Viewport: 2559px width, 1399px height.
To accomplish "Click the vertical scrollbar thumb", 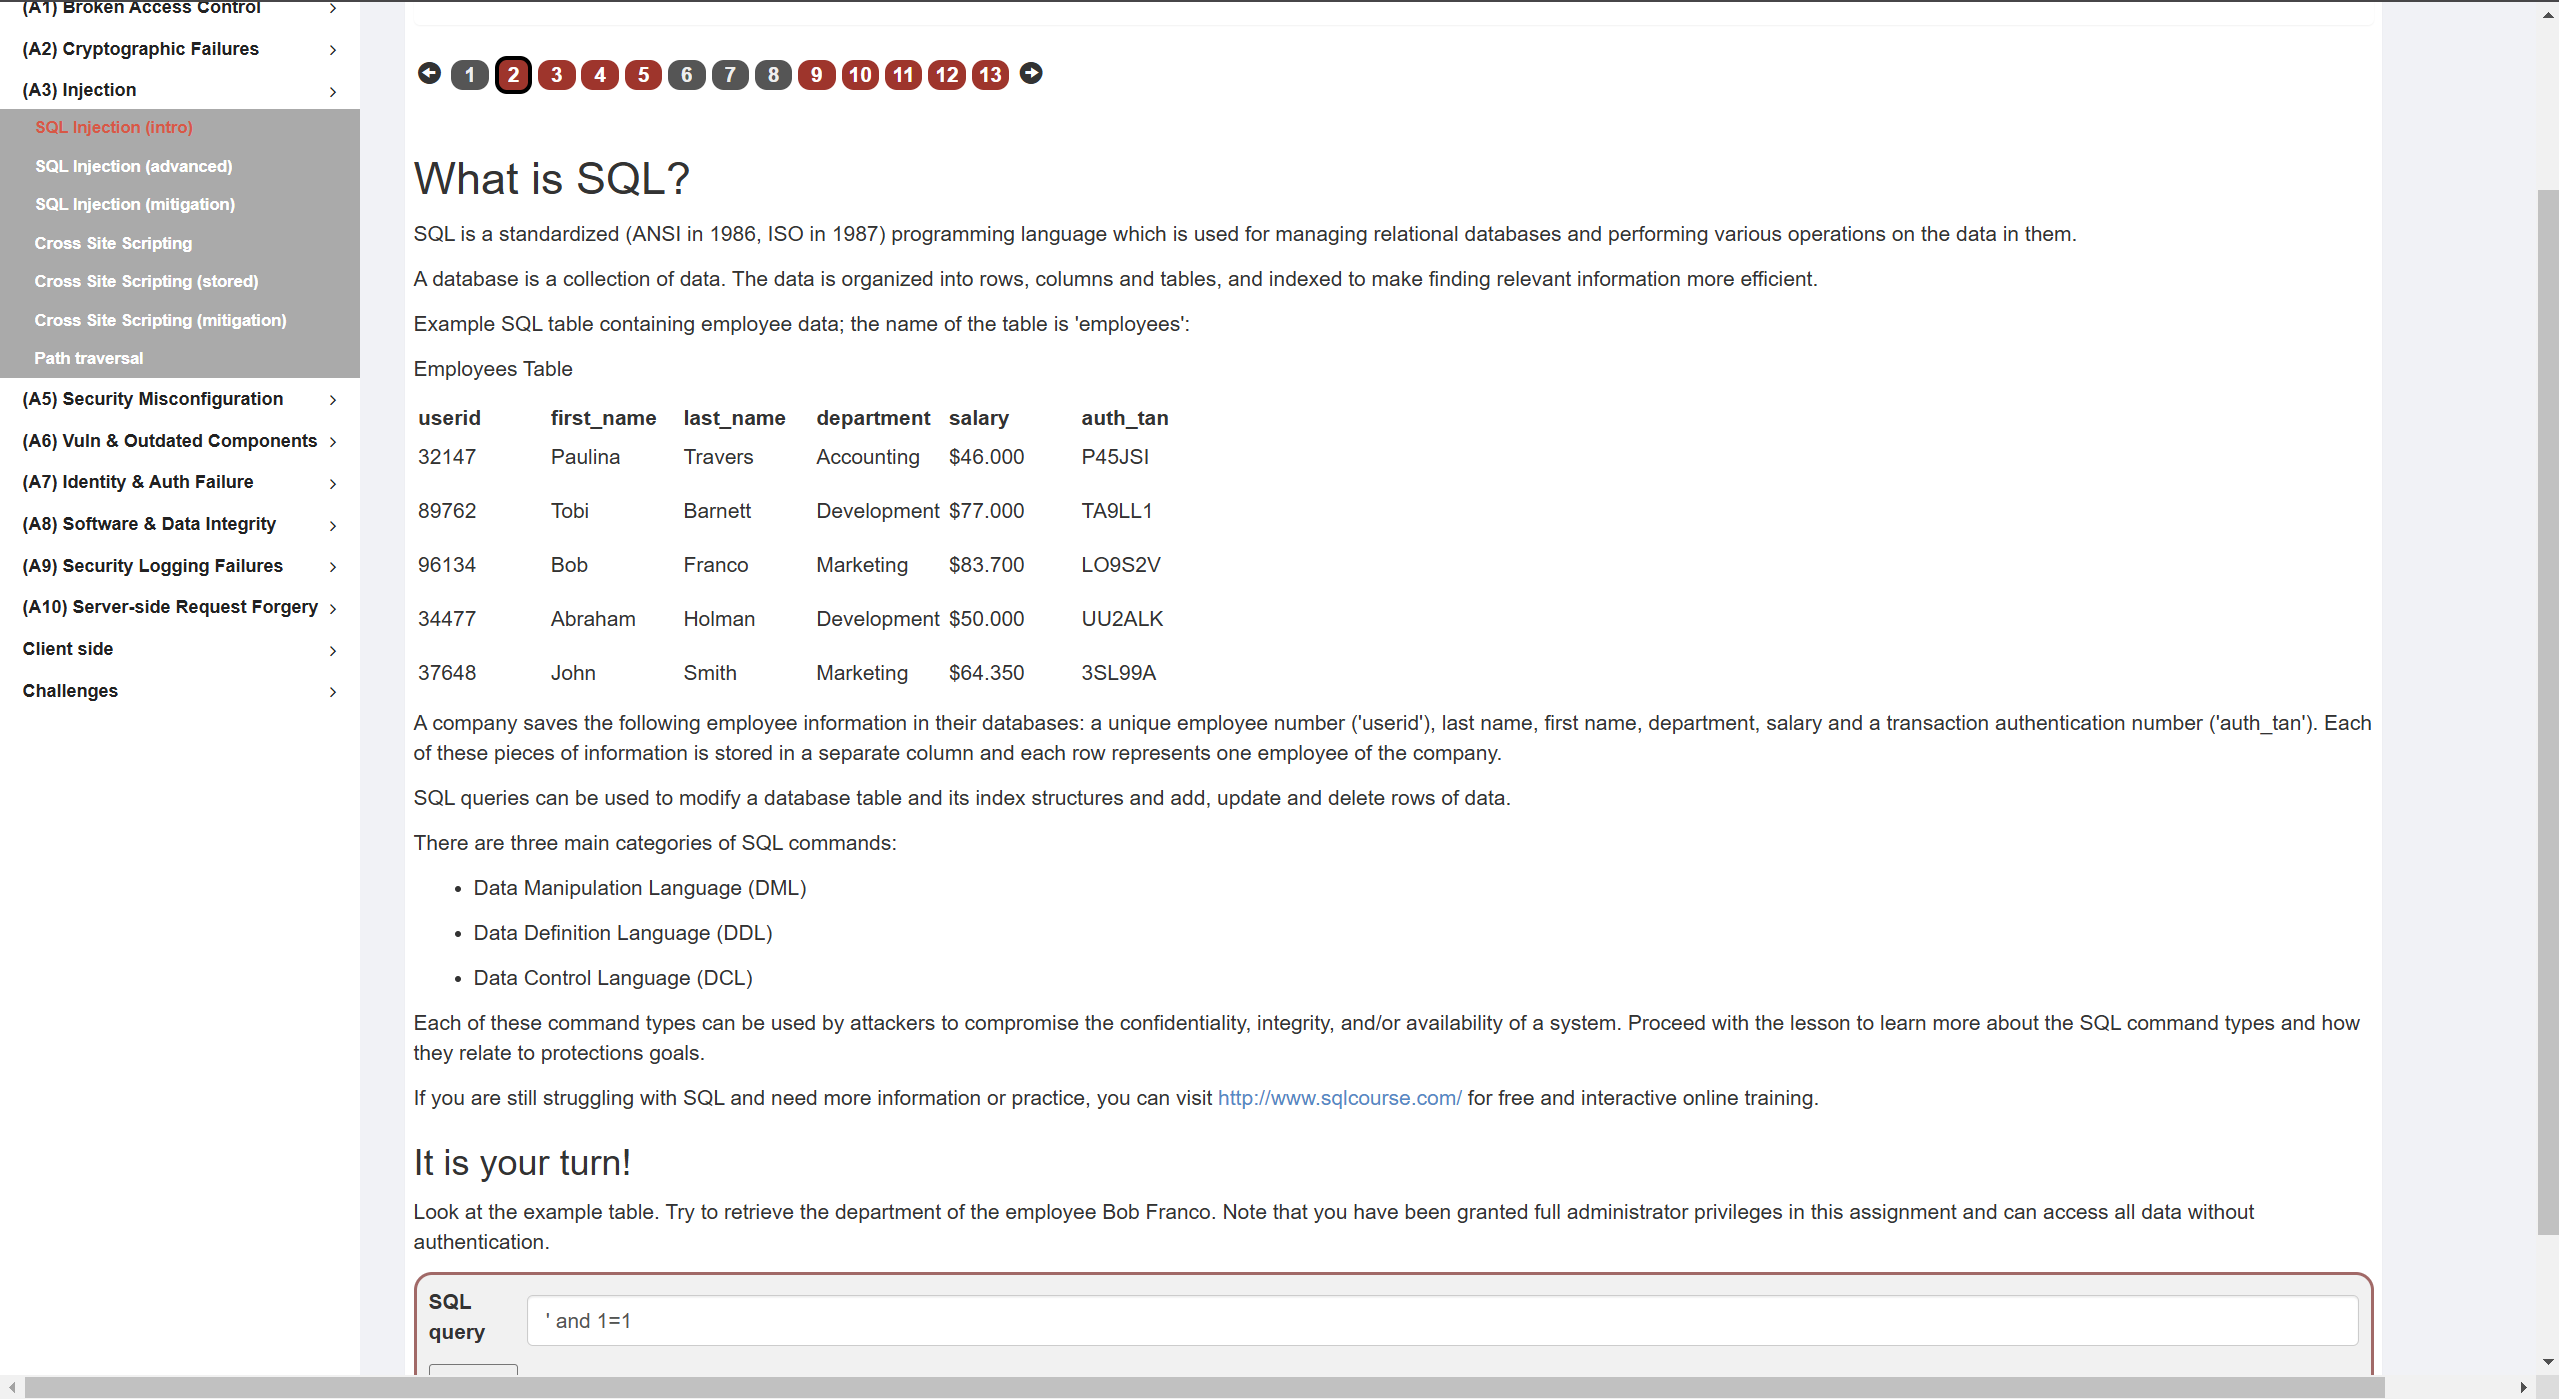I will click(2548, 710).
